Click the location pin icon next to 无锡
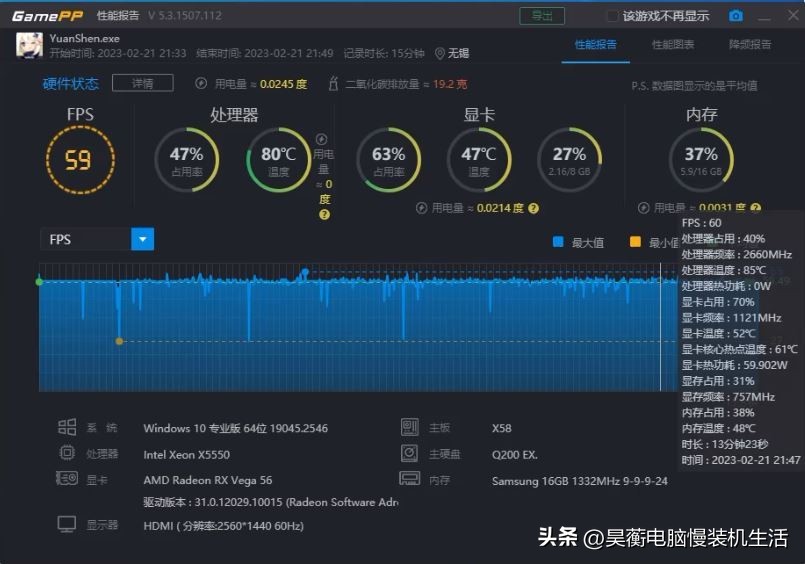 point(439,53)
